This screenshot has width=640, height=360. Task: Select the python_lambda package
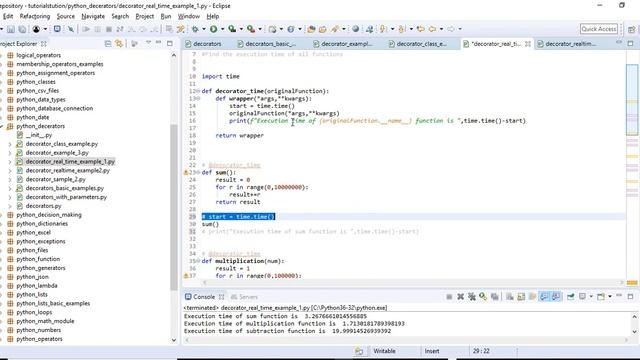(37, 286)
